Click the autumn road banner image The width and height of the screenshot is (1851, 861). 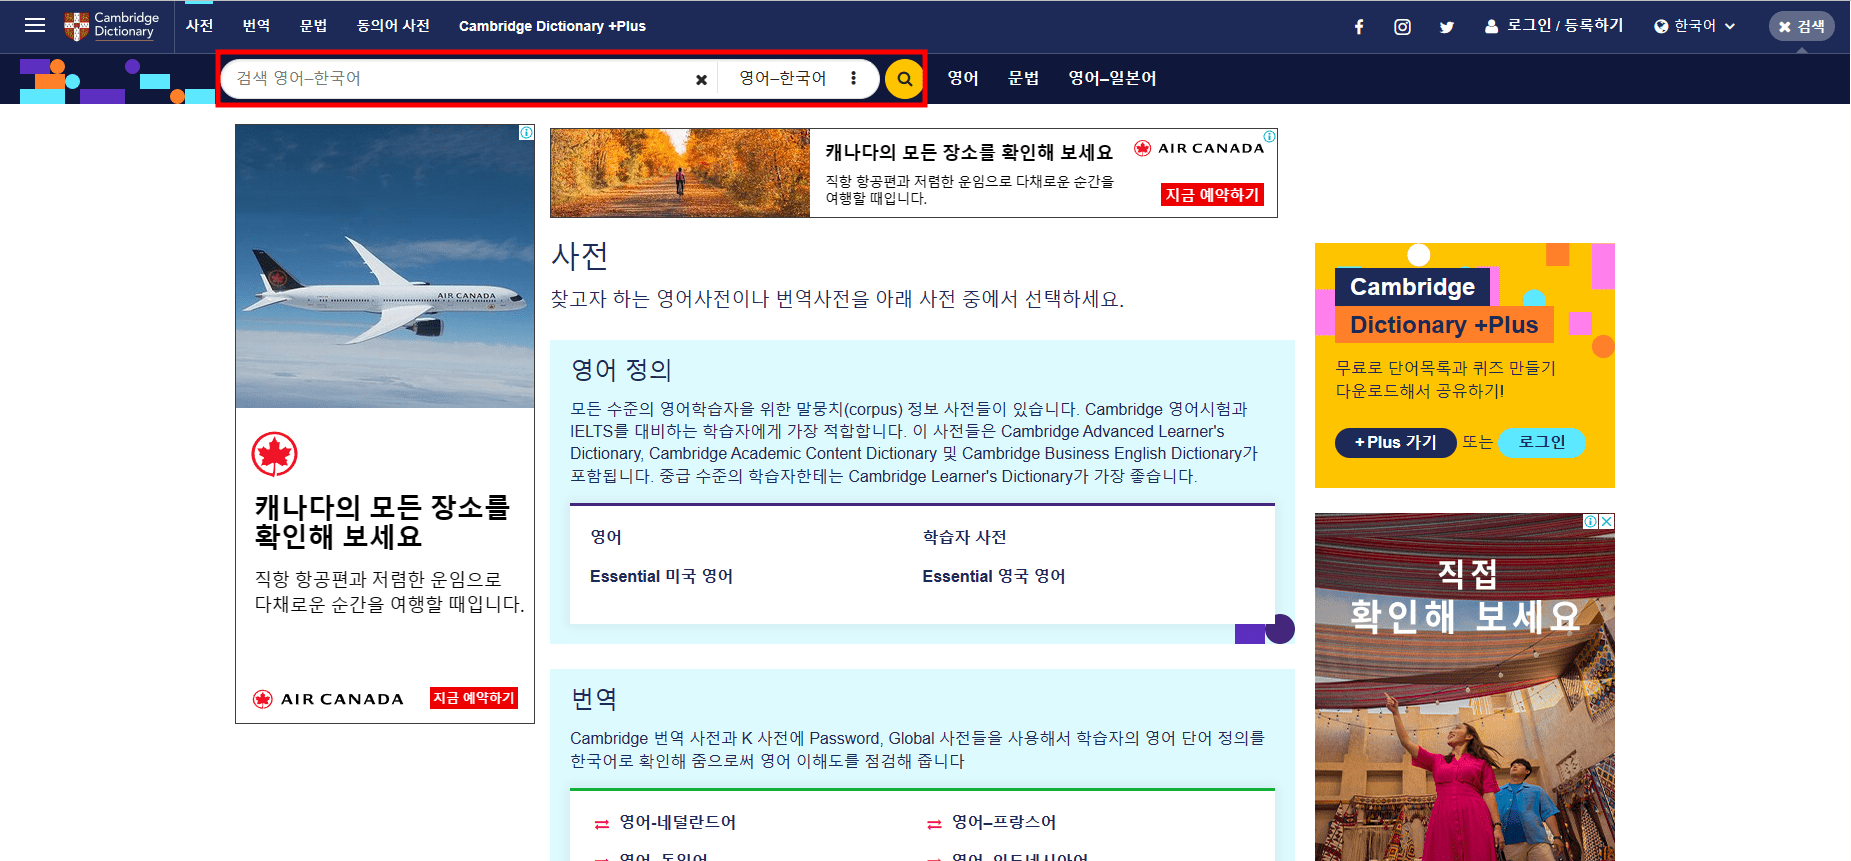(680, 173)
